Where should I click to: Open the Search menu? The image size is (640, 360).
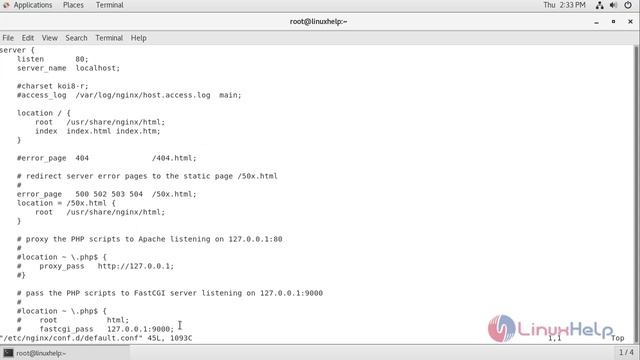[76, 38]
